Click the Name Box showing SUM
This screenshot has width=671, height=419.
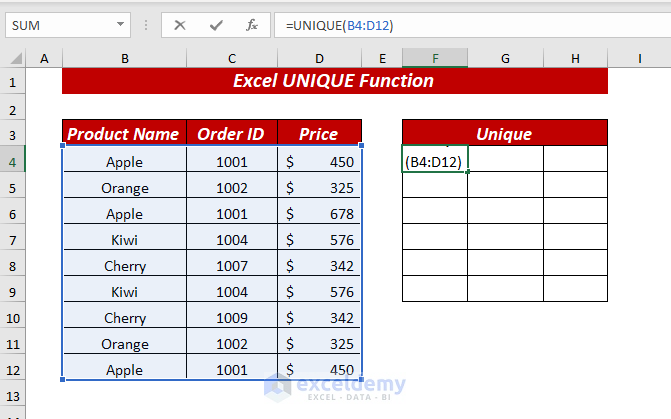click(x=68, y=25)
